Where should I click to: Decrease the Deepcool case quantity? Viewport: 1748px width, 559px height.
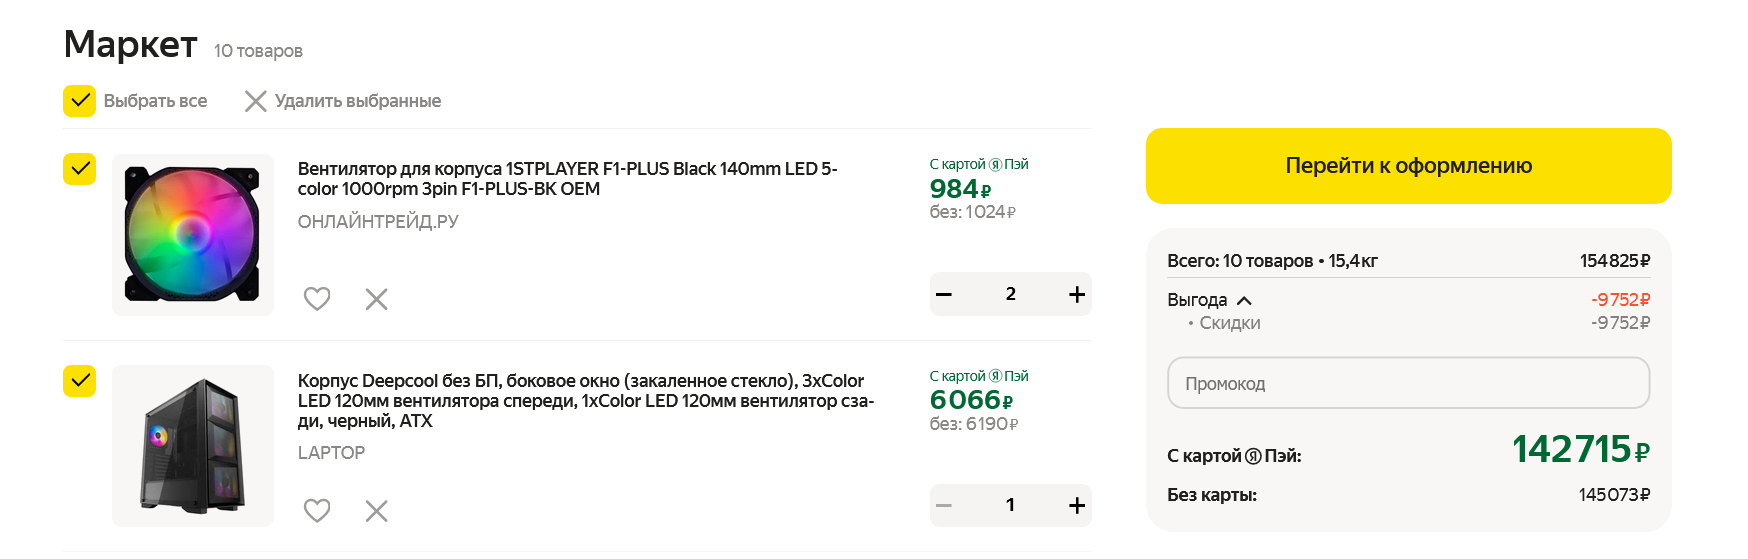click(944, 506)
